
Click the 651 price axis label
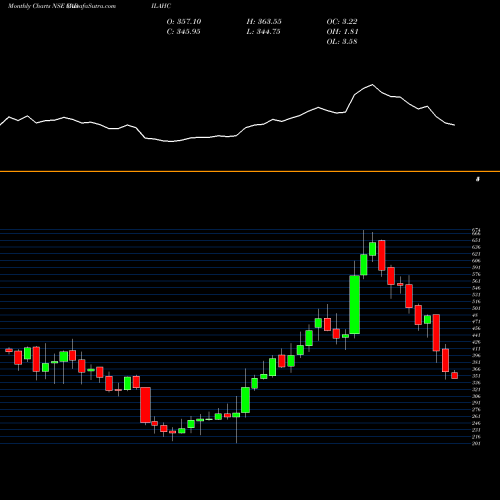tap(476, 240)
